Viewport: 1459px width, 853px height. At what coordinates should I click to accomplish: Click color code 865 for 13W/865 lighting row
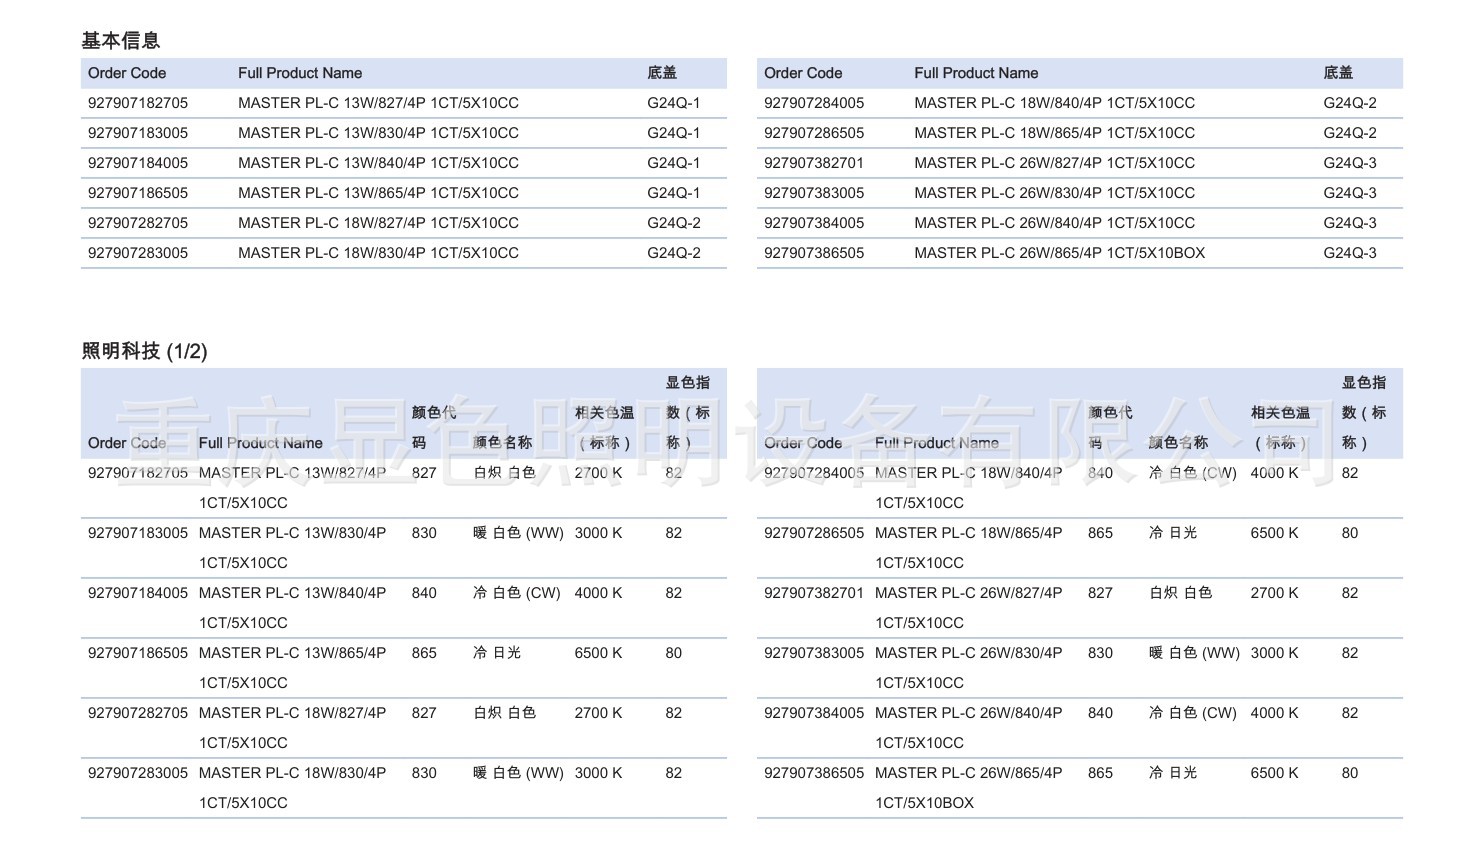coord(424,653)
